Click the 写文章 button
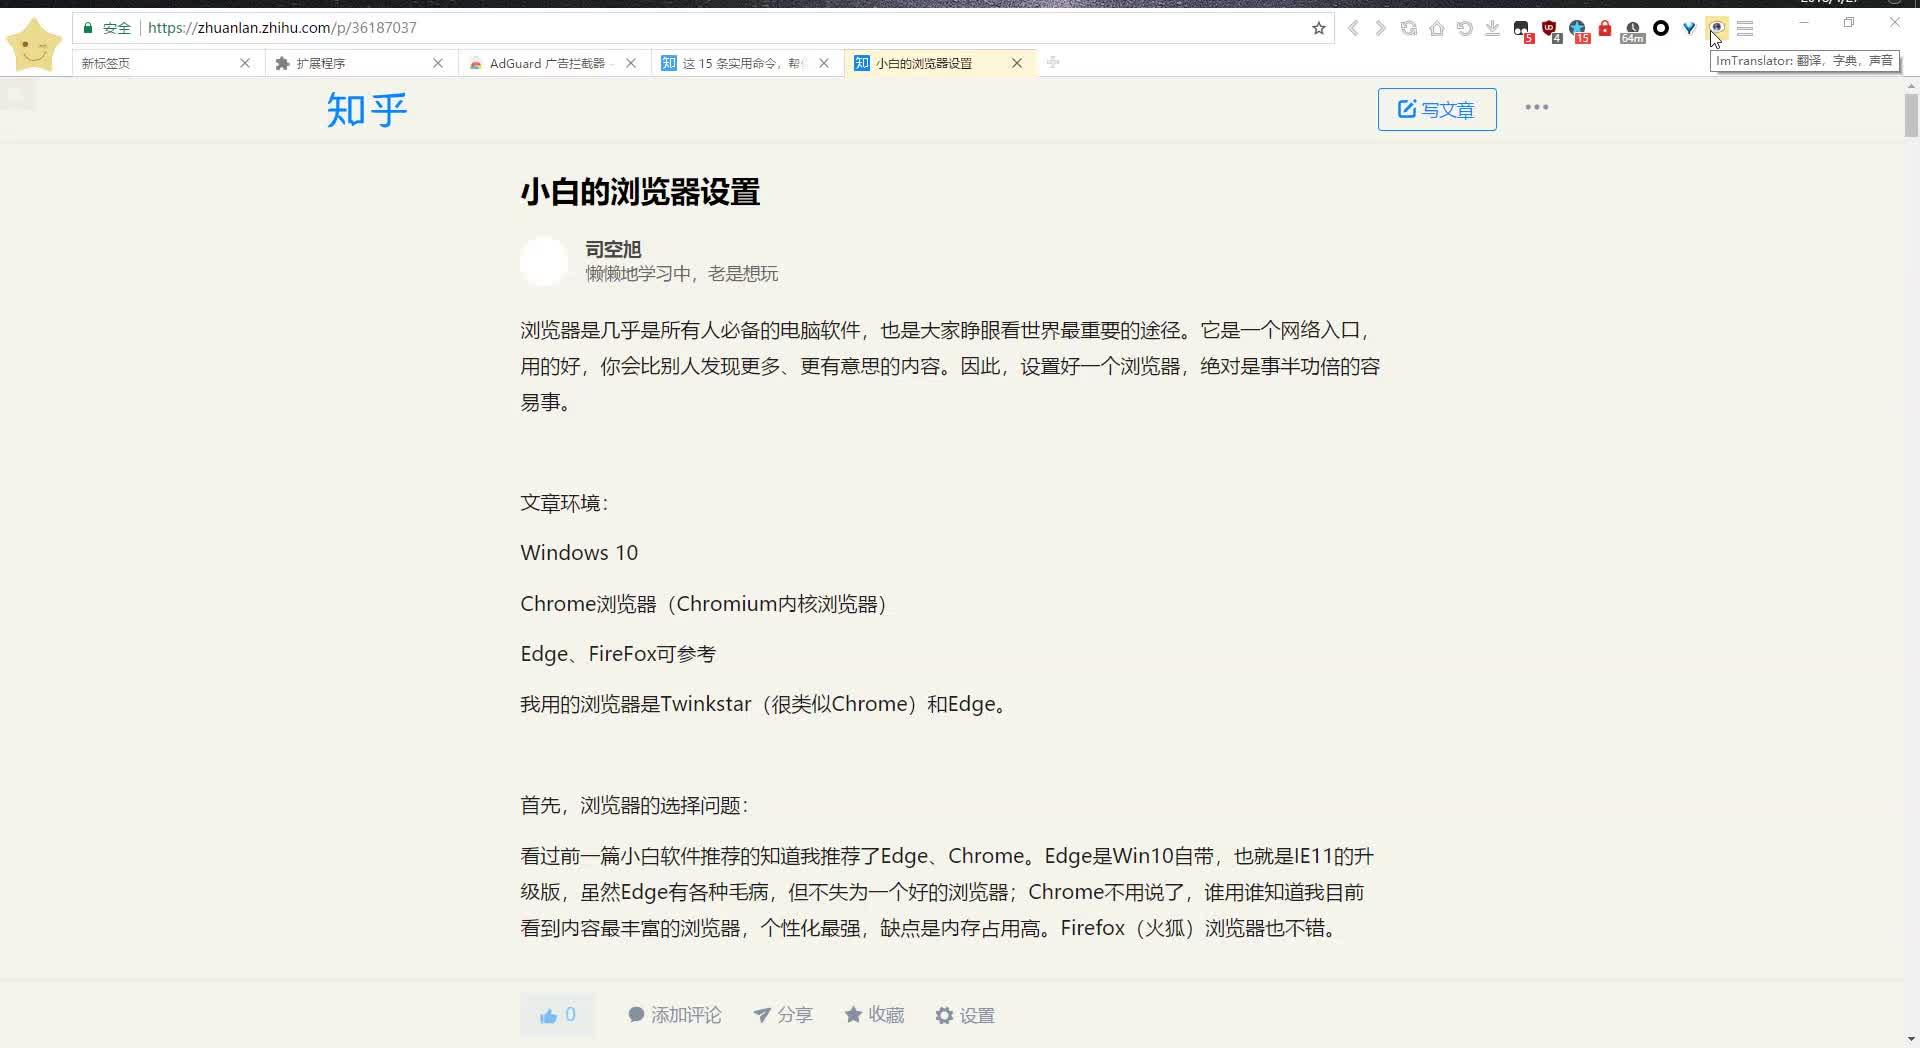This screenshot has height=1048, width=1920. 1437,109
